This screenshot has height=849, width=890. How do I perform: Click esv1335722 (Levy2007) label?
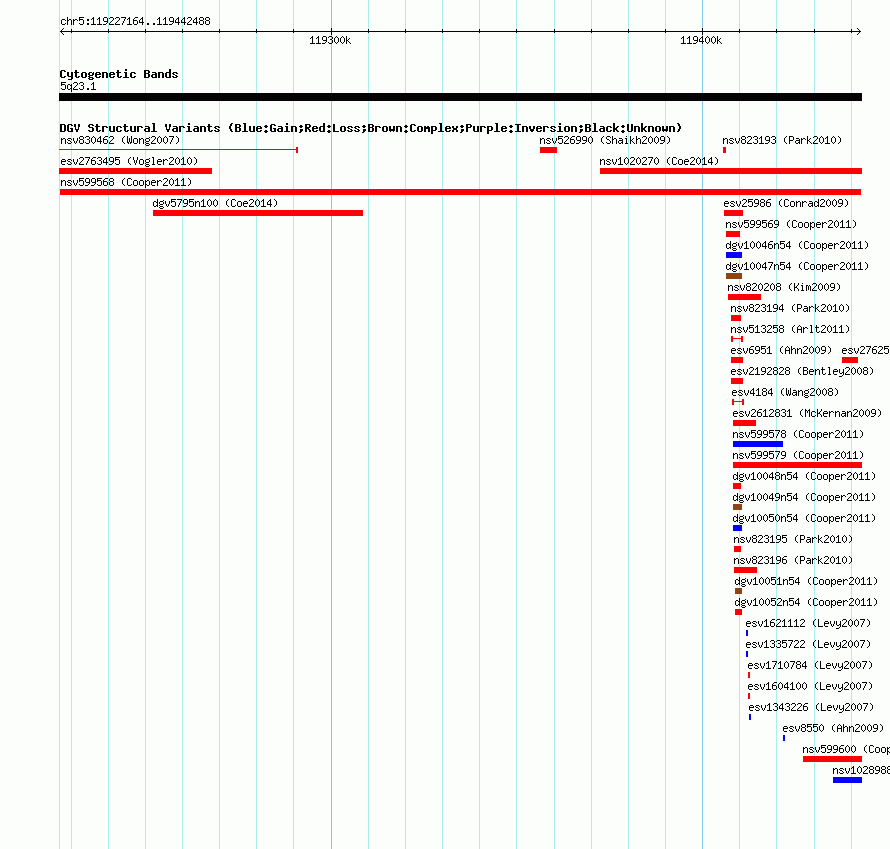(808, 644)
